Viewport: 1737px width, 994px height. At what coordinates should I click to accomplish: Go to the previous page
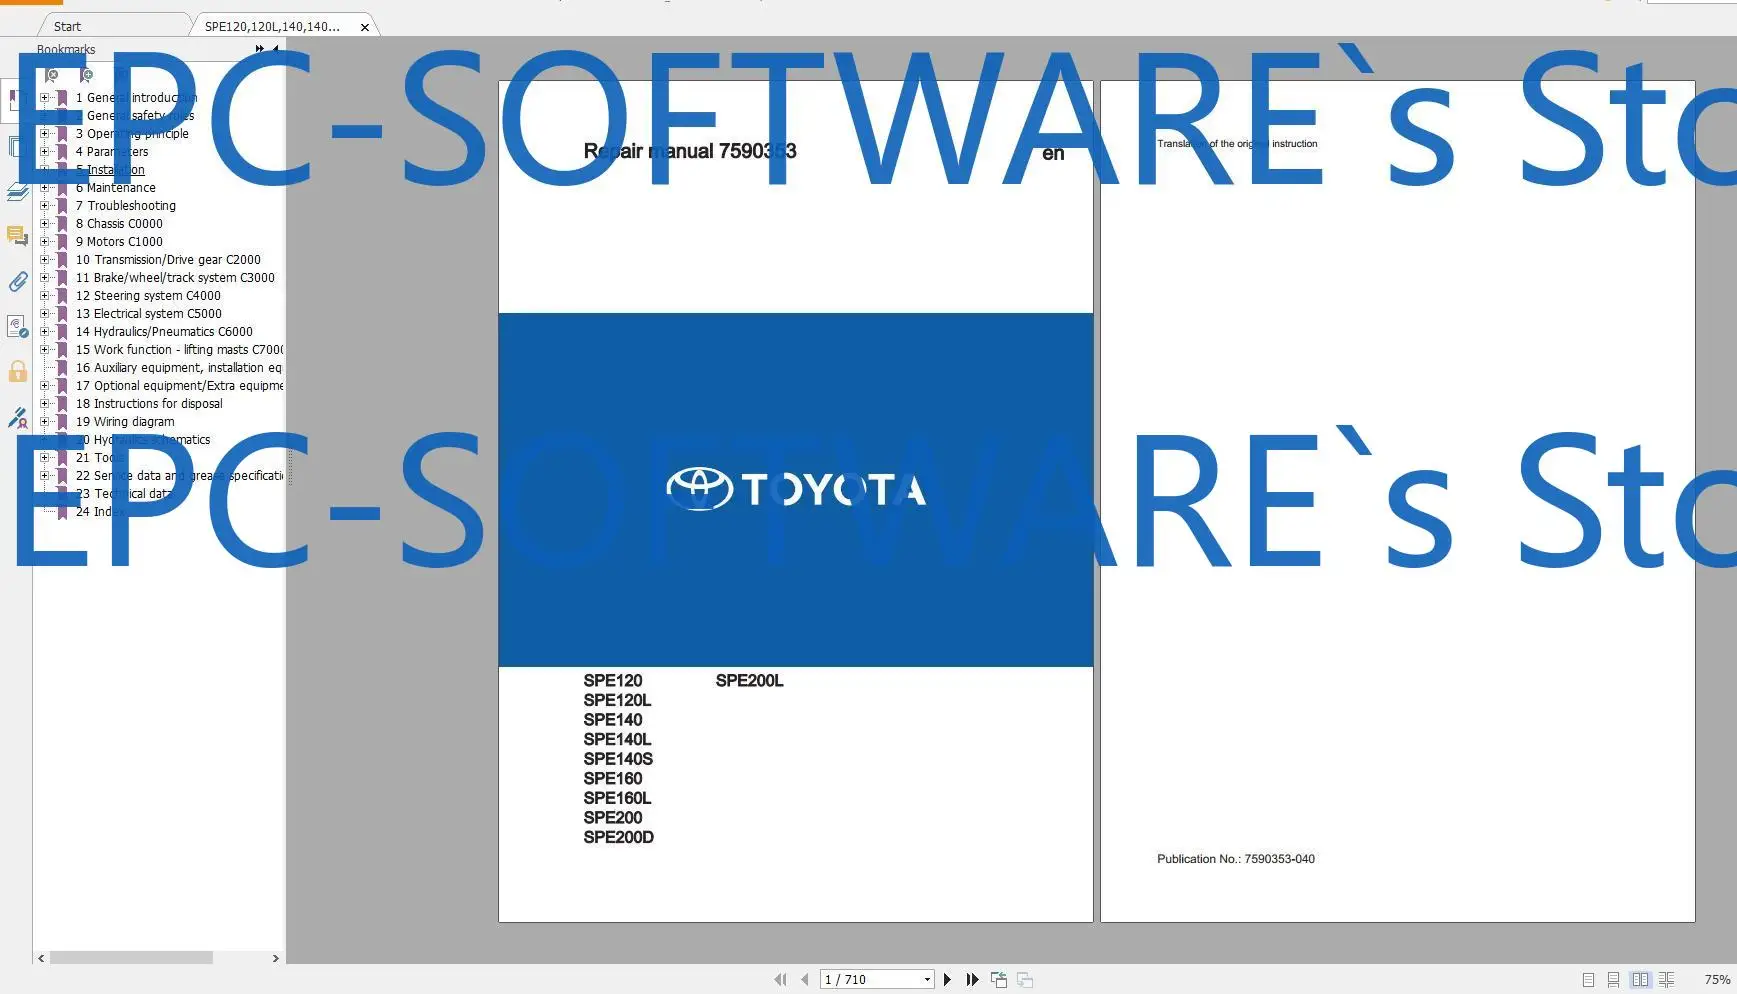[x=804, y=980]
